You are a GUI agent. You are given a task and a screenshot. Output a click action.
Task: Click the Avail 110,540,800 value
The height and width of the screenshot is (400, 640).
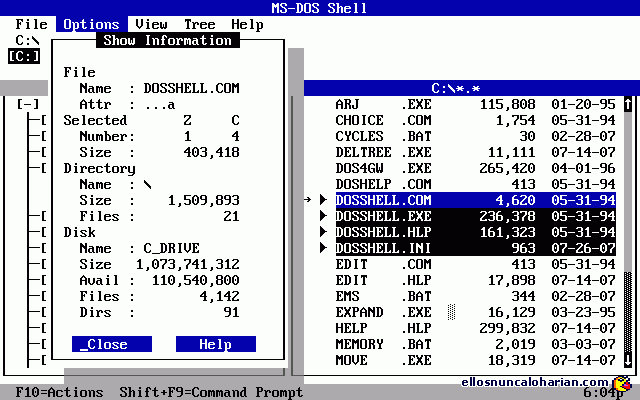[196, 280]
